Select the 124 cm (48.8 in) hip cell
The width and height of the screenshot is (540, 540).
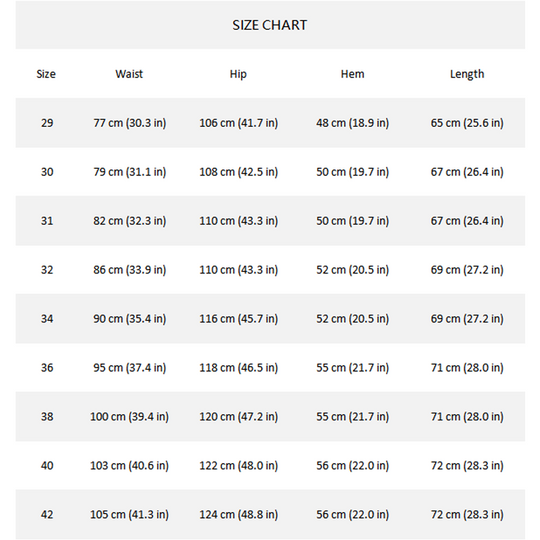(x=238, y=515)
